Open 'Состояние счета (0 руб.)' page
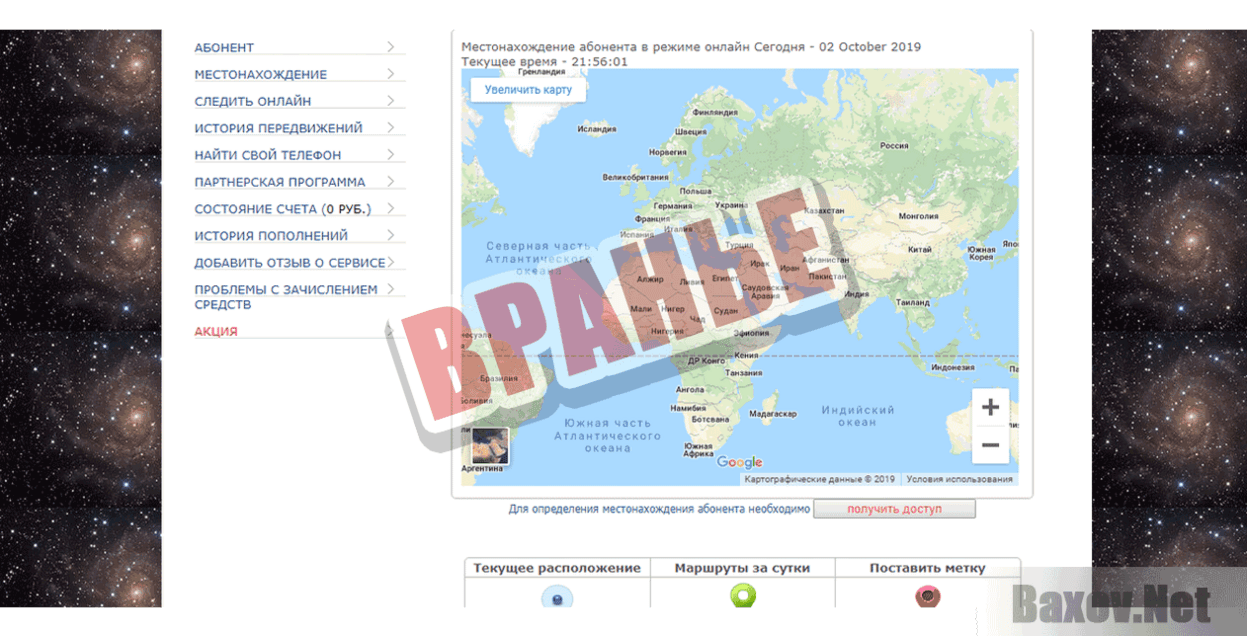The image size is (1247, 636). (x=282, y=209)
